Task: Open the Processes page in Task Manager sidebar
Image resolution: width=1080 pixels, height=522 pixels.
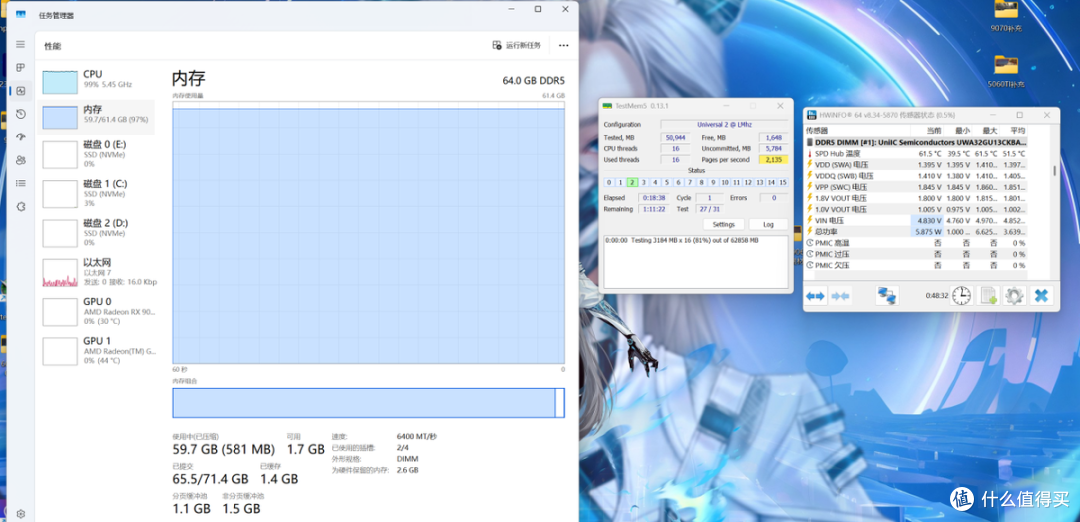Action: click(21, 67)
